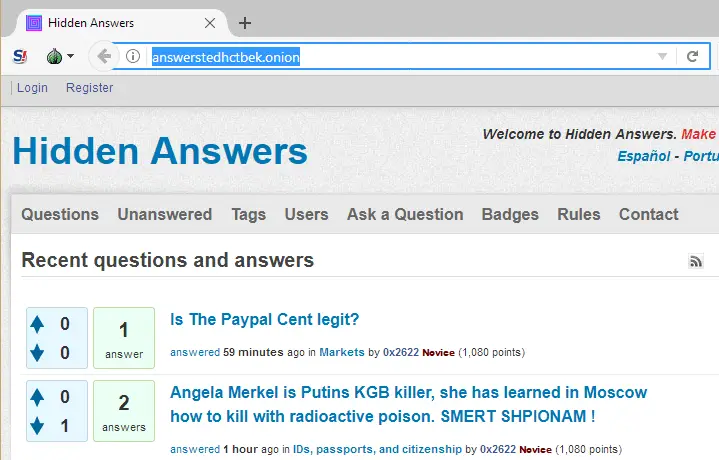The height and width of the screenshot is (460, 719).
Task: Go back using the browser back arrow
Action: tap(103, 57)
